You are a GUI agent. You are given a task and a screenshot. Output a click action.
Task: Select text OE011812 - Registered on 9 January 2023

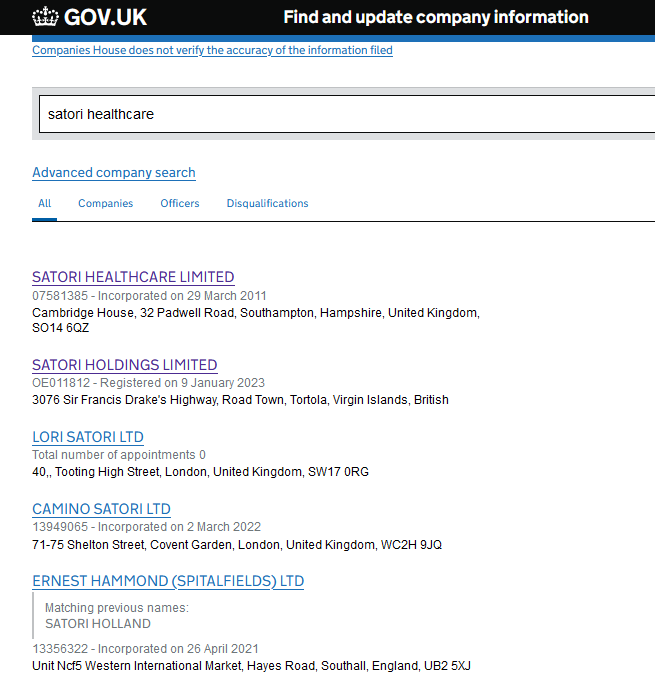[x=148, y=383]
